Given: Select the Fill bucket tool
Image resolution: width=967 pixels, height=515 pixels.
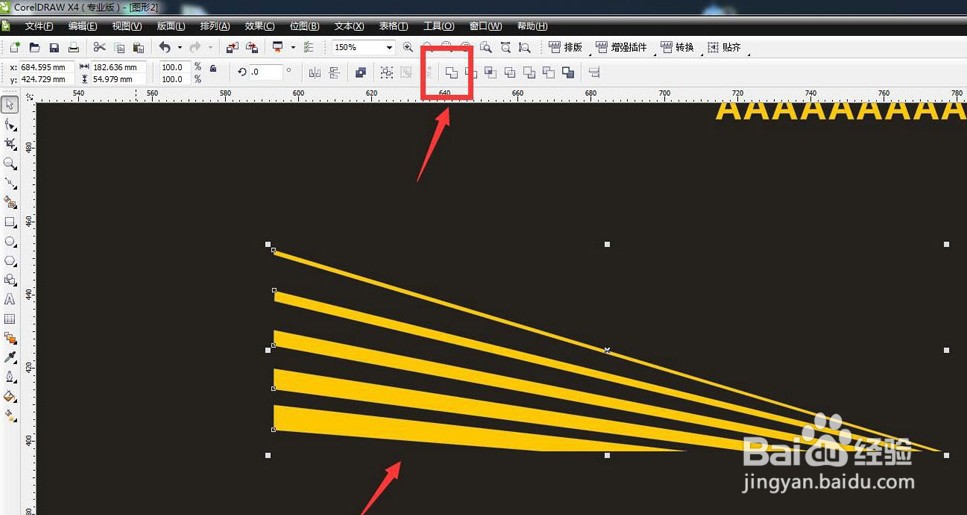Looking at the screenshot, I should (10, 396).
